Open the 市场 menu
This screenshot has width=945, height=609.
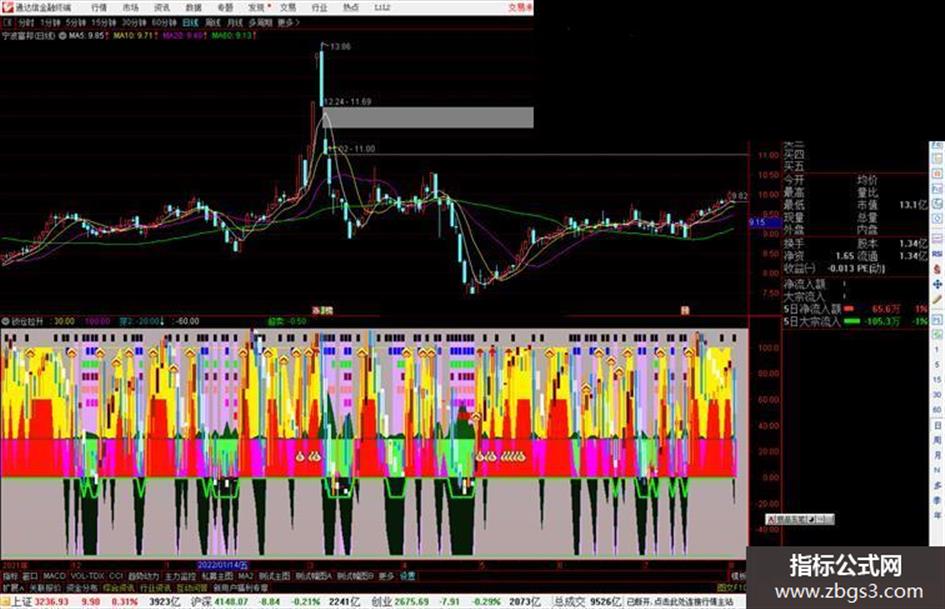130,8
